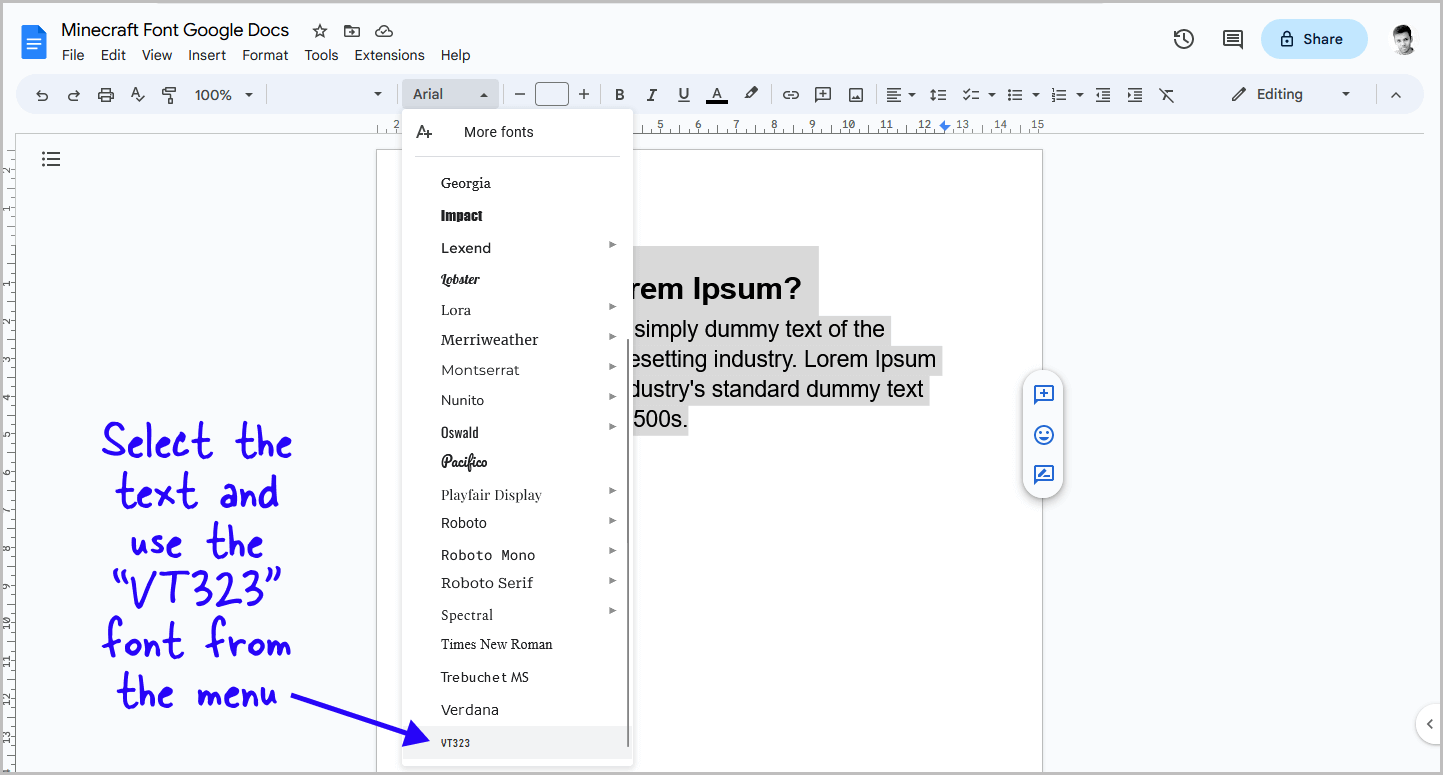Screen dimensions: 1443x775
Task: Open the comment history panel
Action: pyautogui.click(x=1233, y=39)
